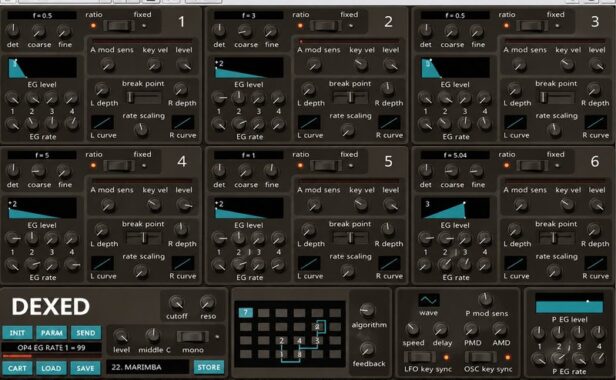Image resolution: width=616 pixels, height=380 pixels.
Task: Click the INIT button
Action: coord(17,333)
